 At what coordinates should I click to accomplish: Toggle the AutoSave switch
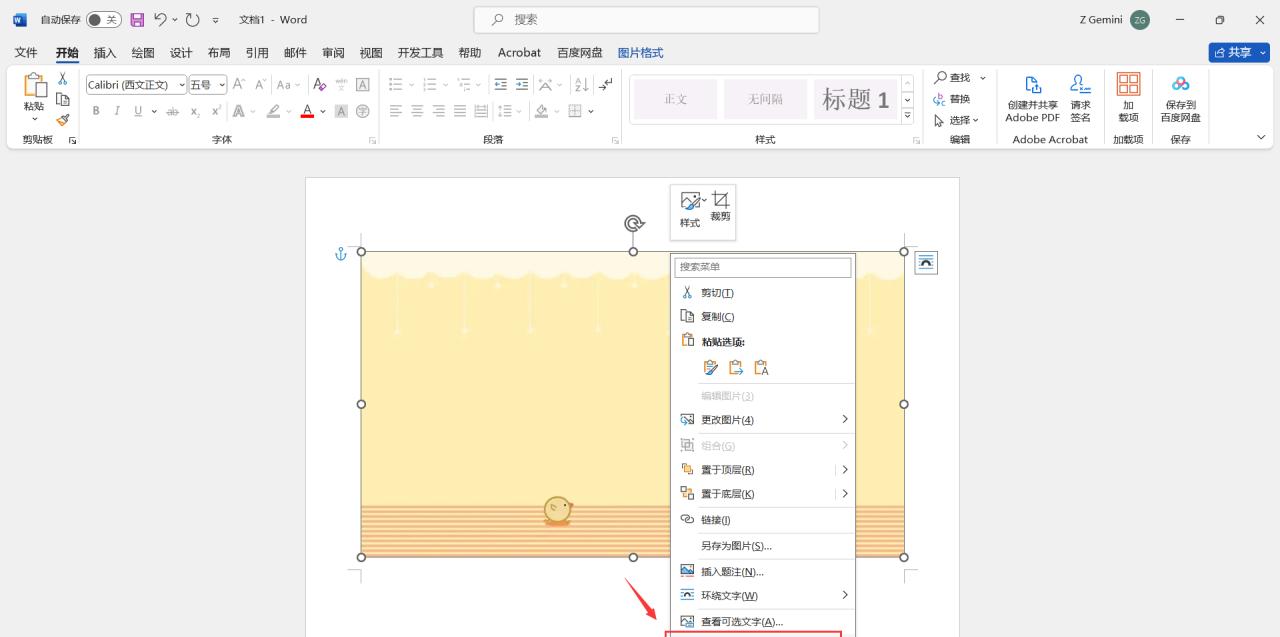coord(104,20)
